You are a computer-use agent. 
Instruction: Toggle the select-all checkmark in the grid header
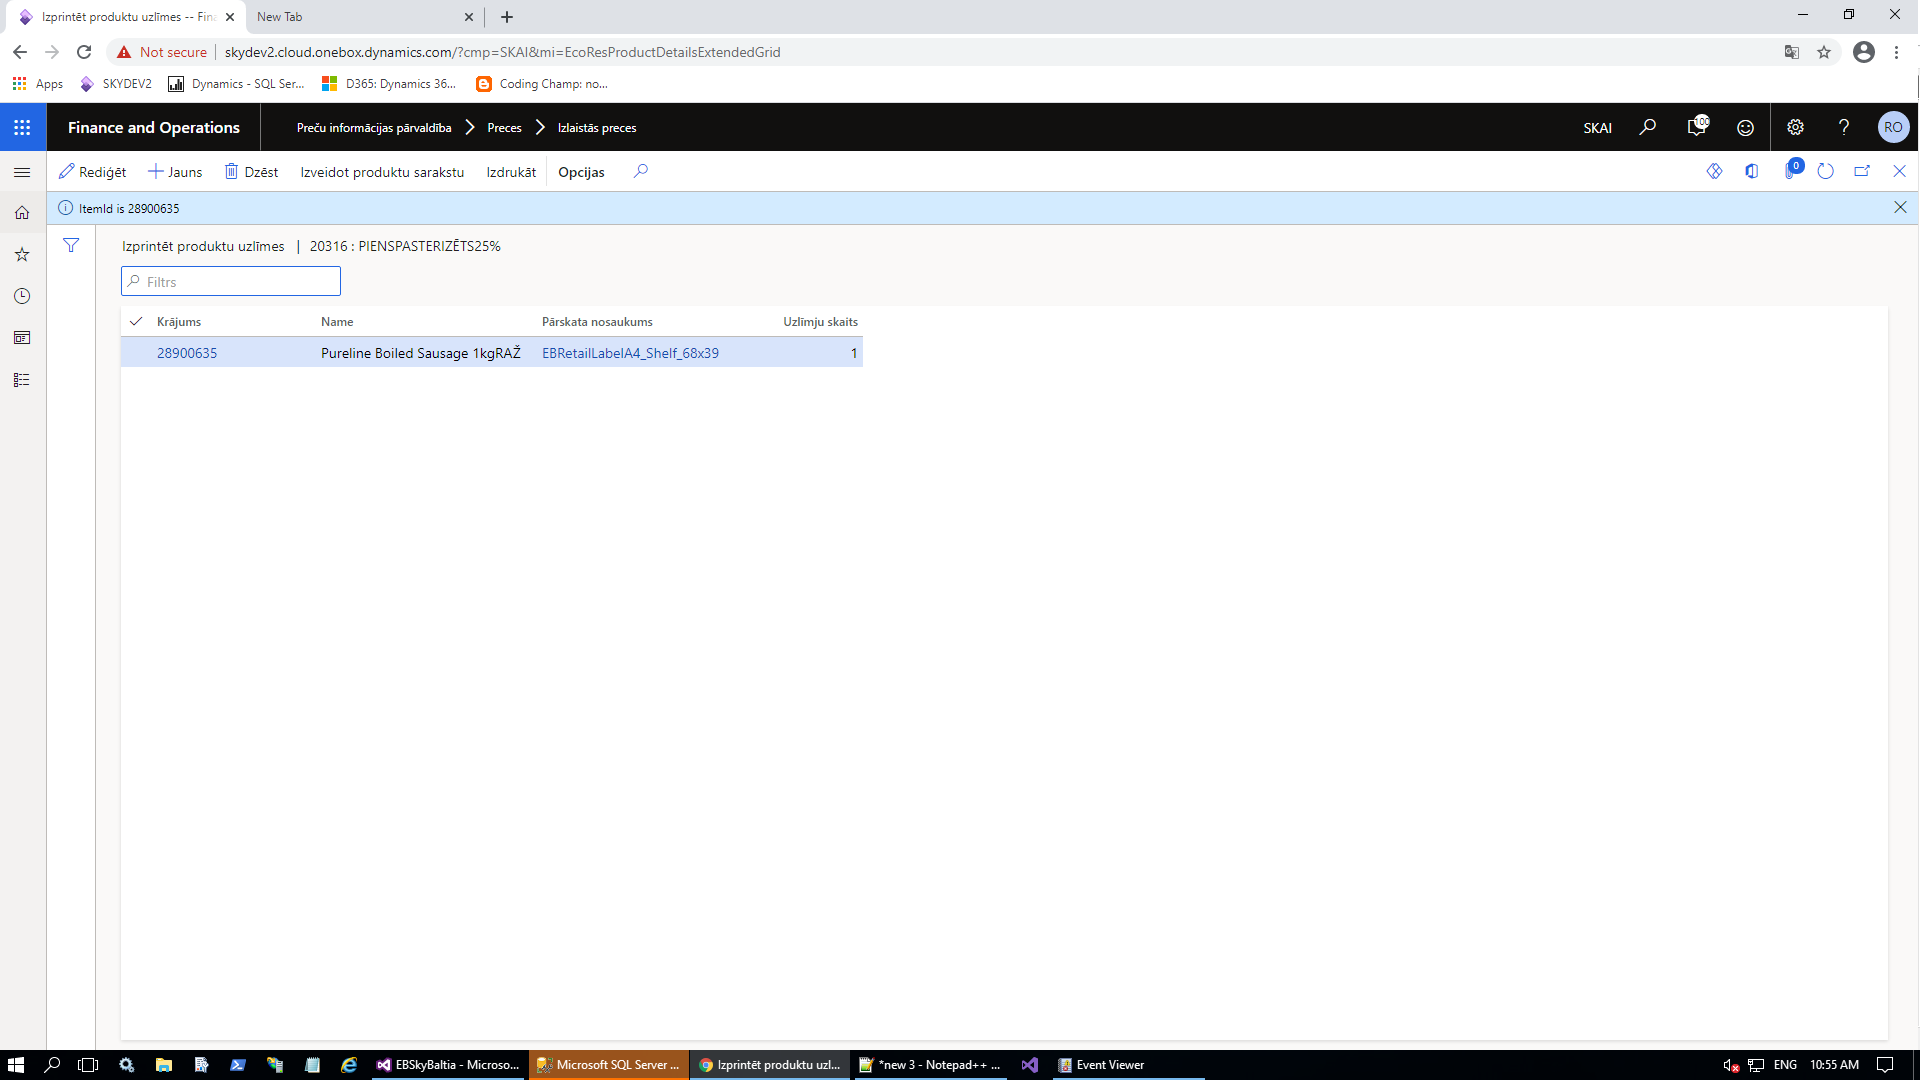point(136,321)
